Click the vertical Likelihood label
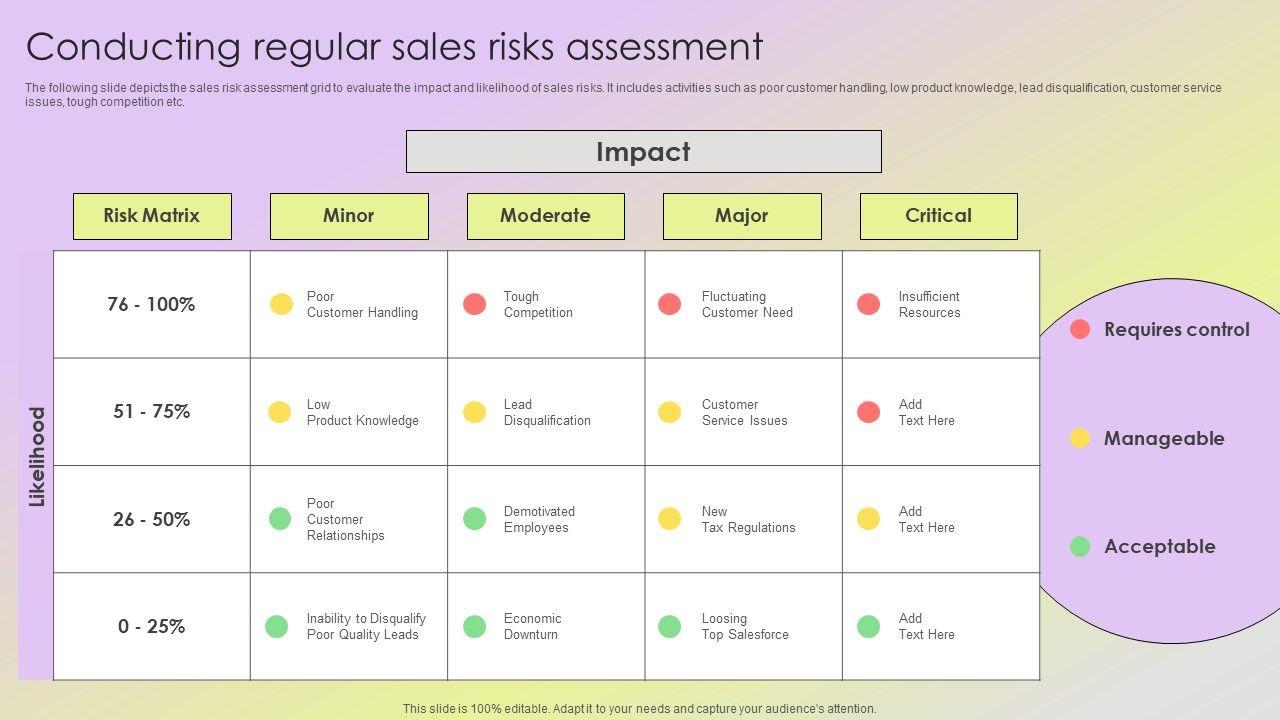This screenshot has width=1280, height=720. [x=37, y=457]
